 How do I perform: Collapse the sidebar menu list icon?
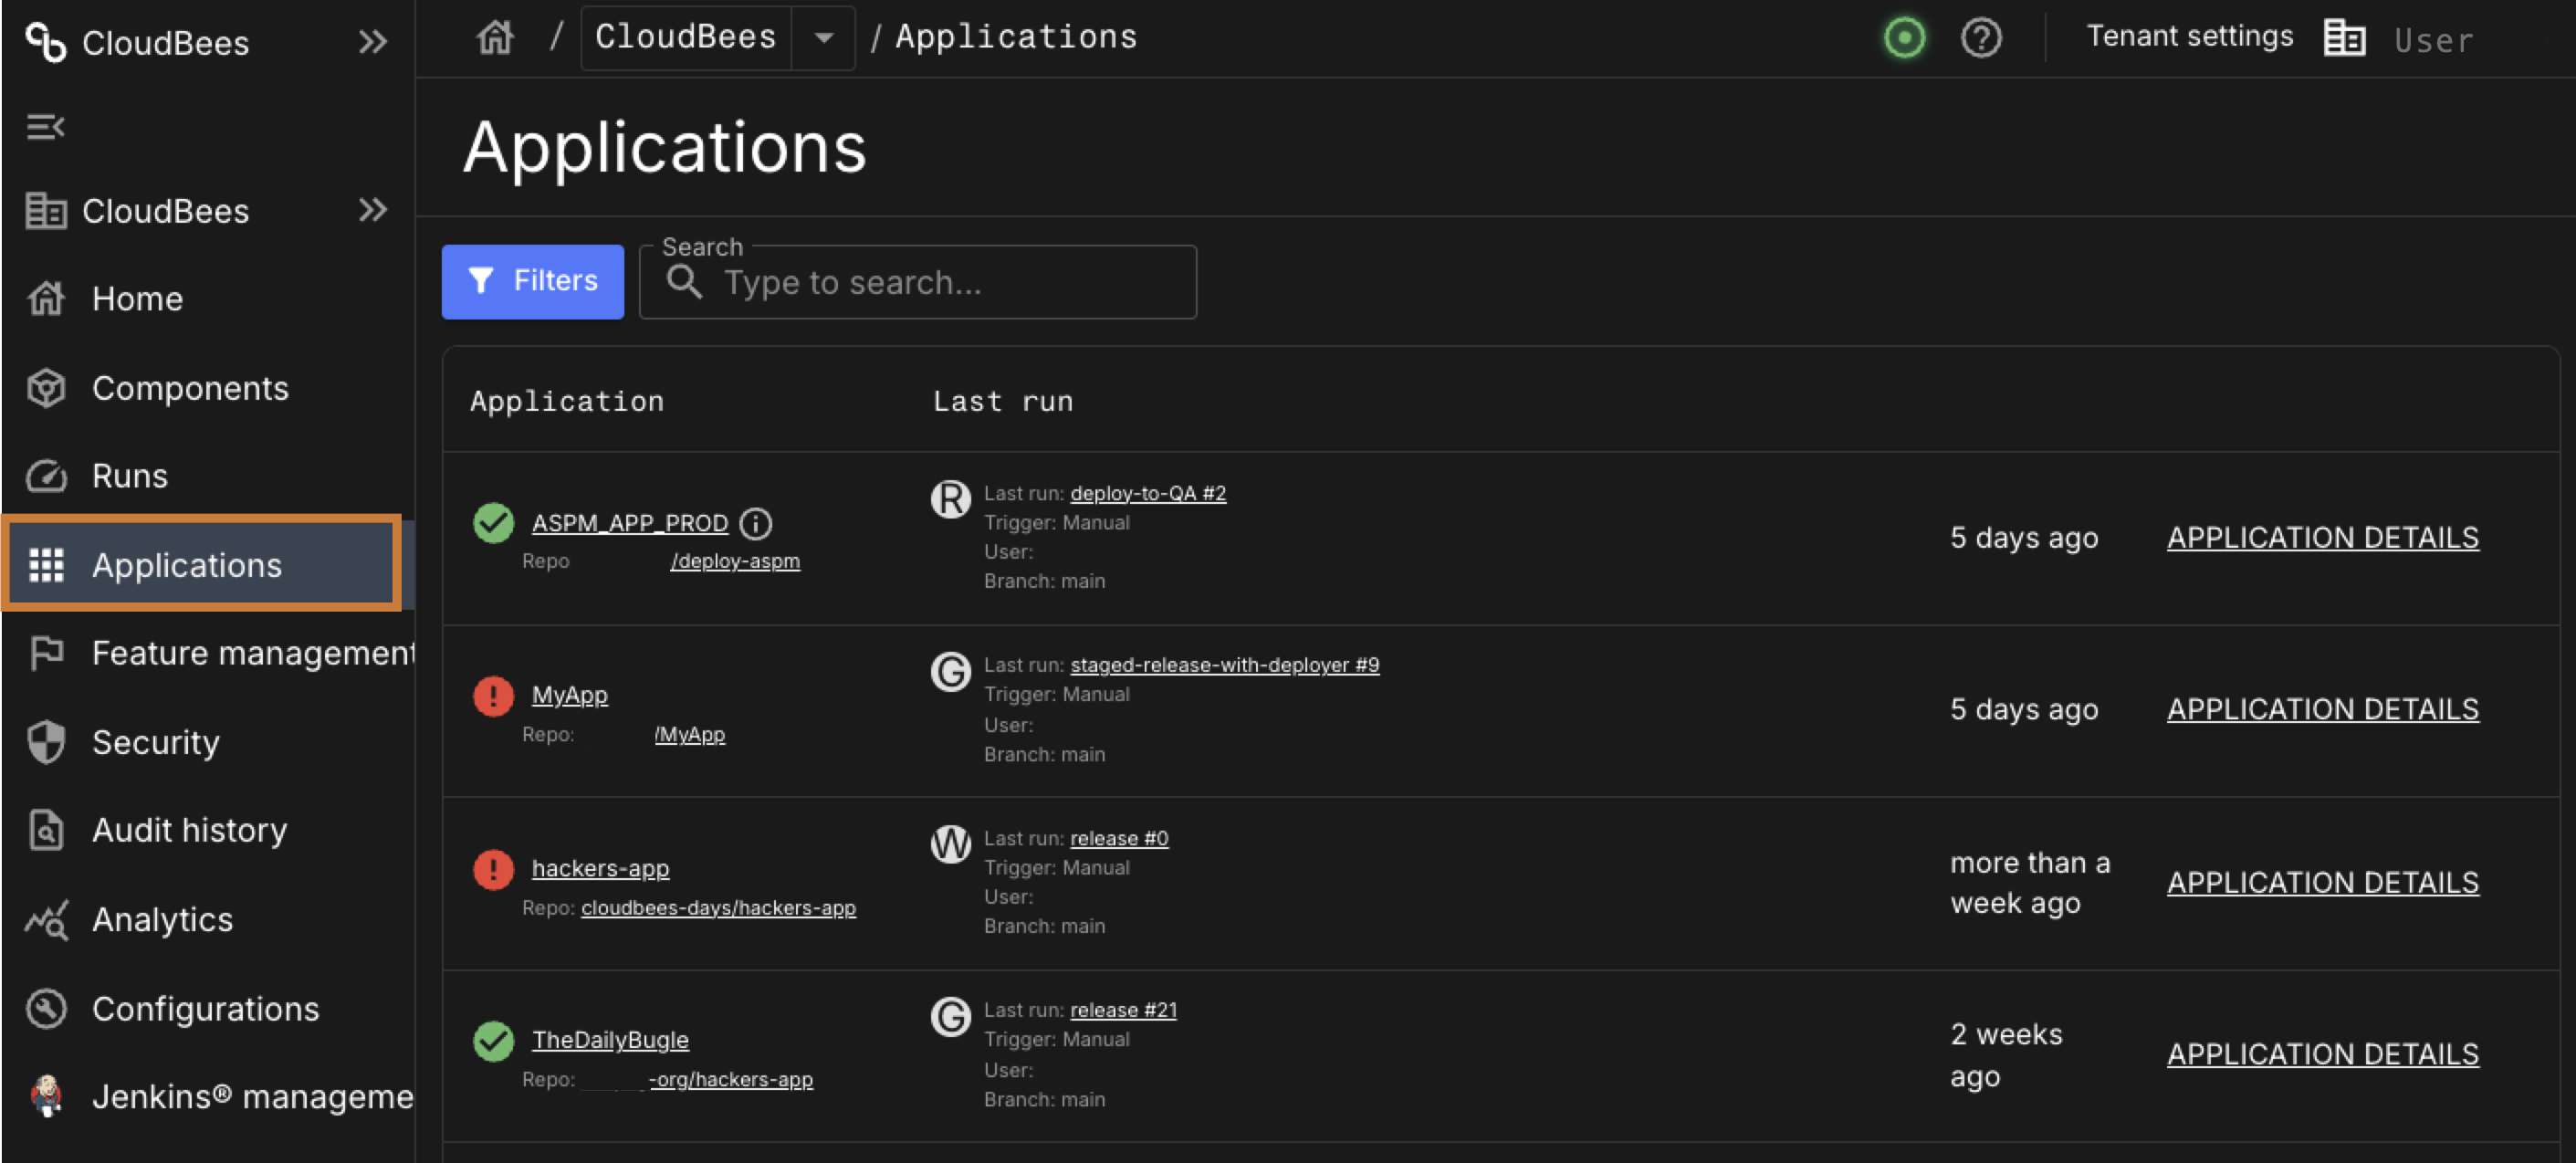pos(44,126)
